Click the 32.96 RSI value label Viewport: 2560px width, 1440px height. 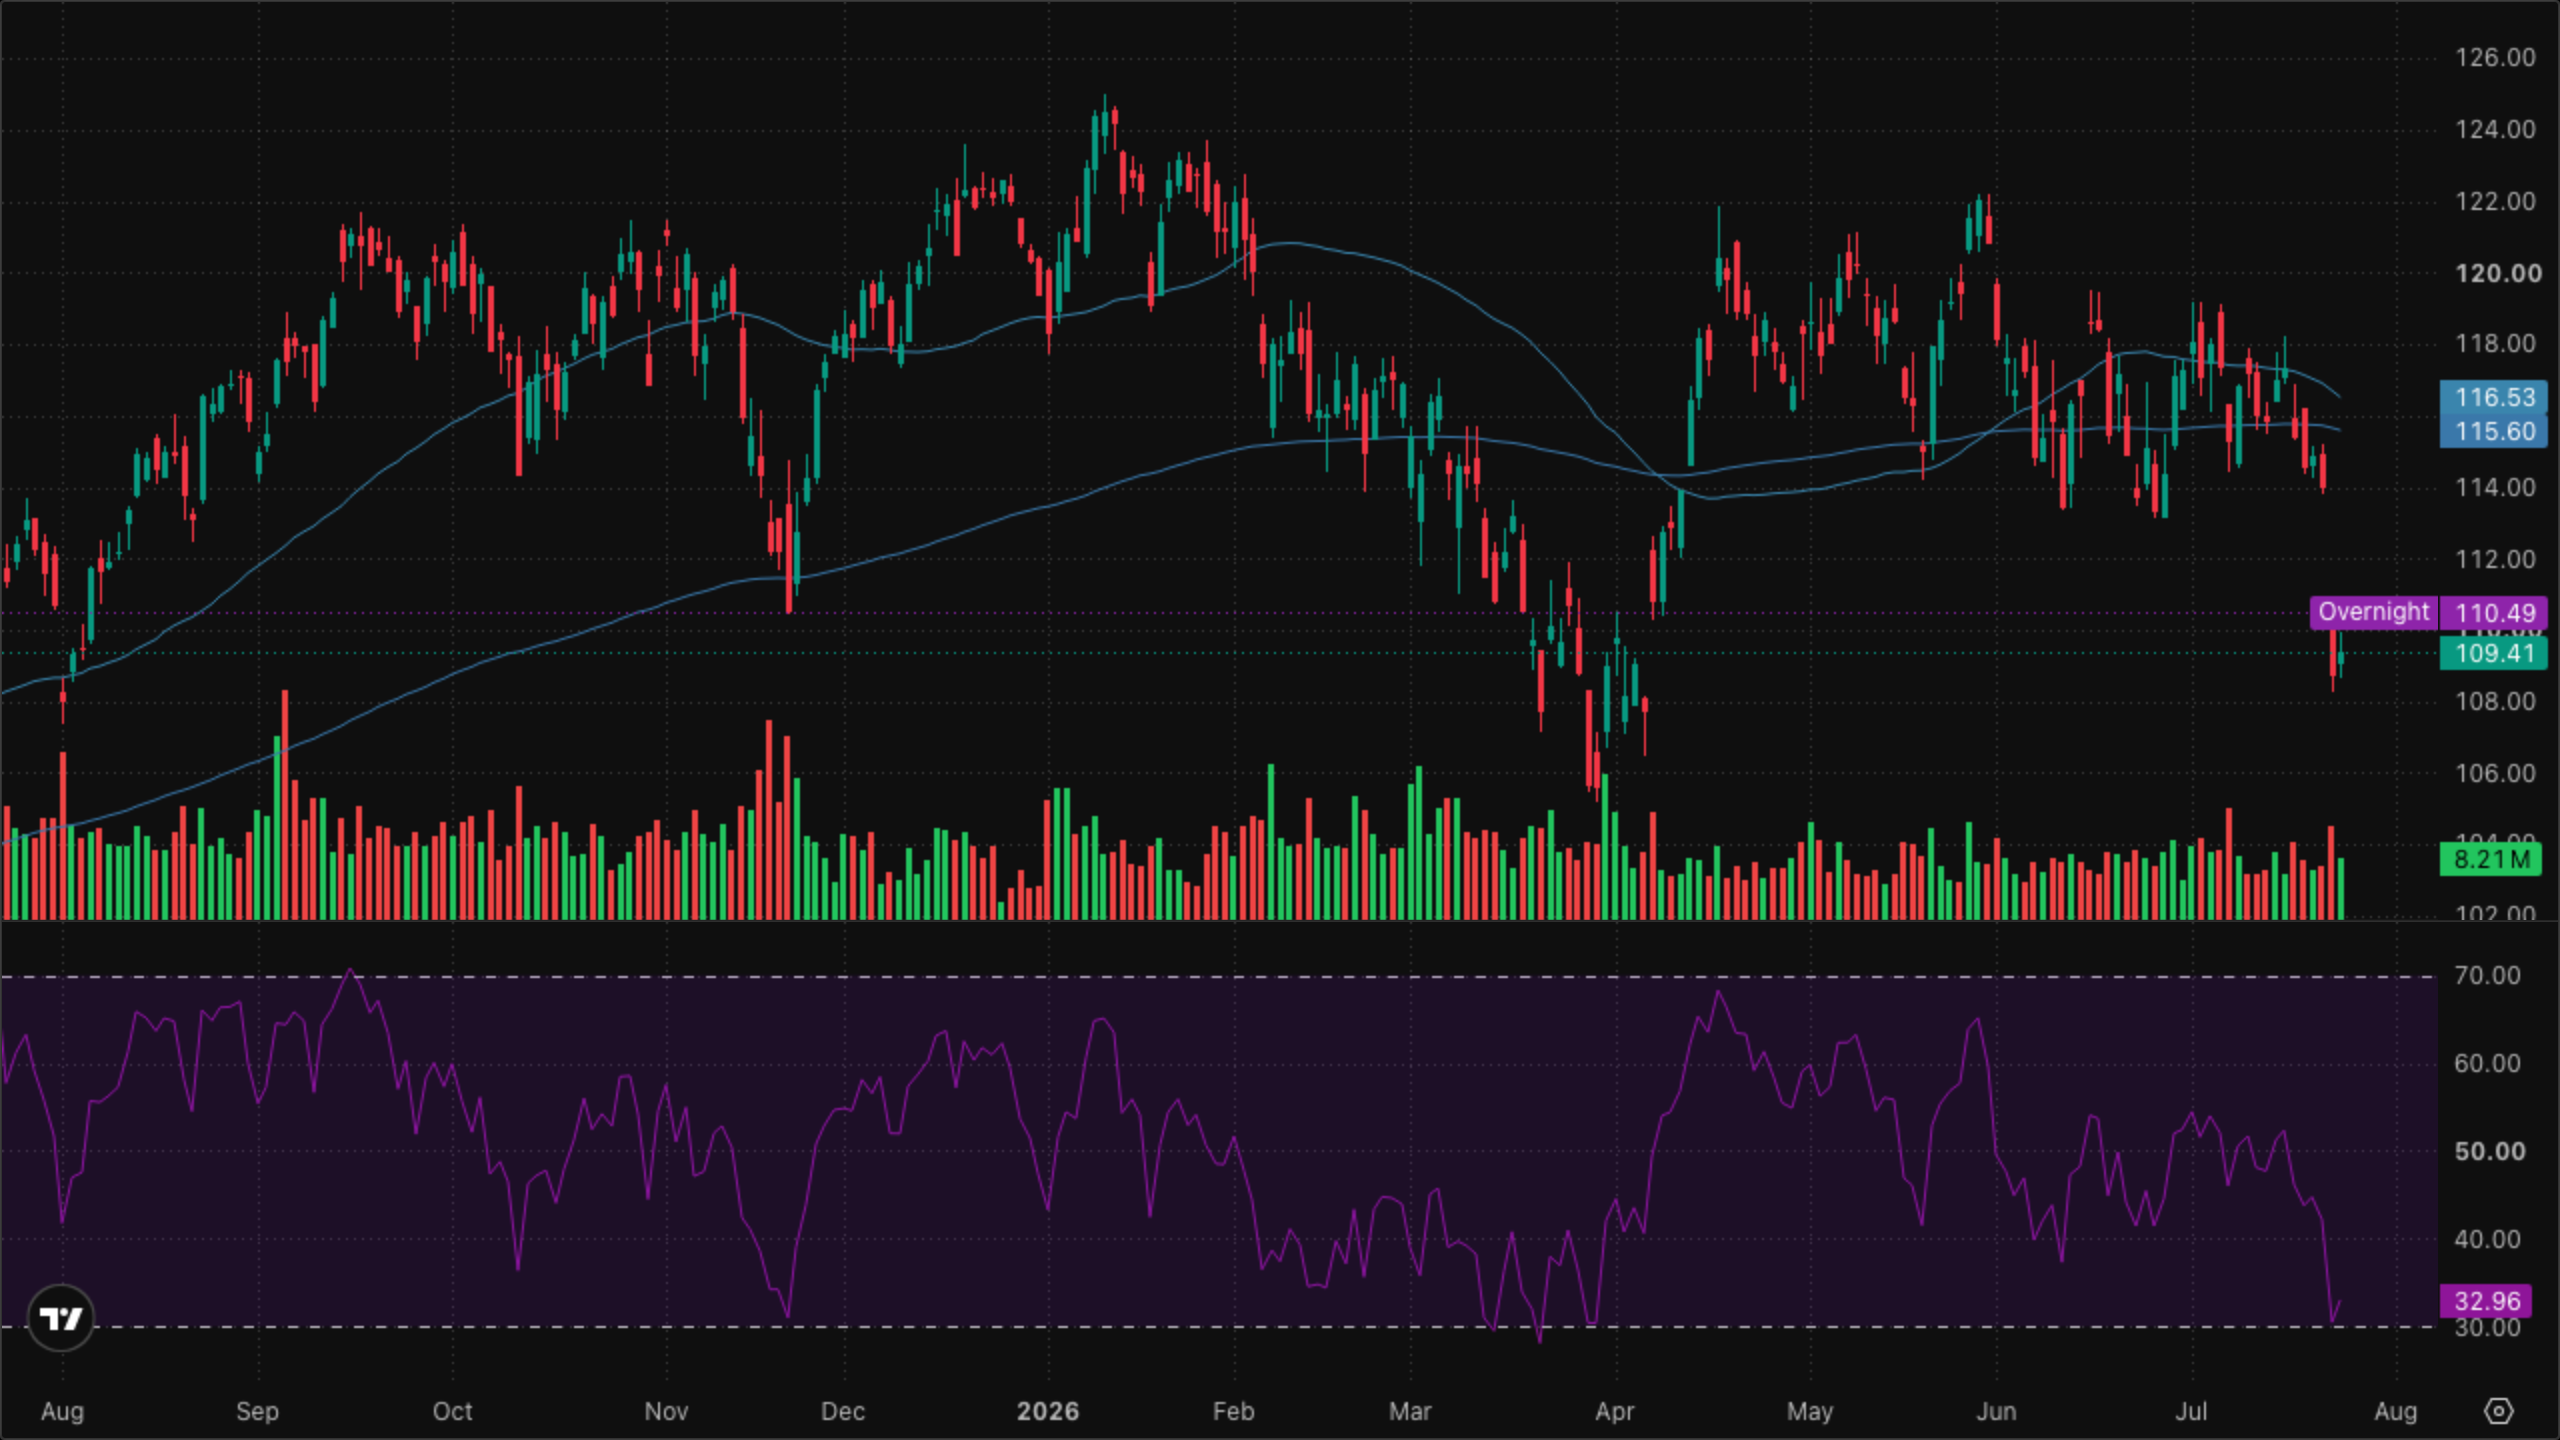[2487, 1301]
